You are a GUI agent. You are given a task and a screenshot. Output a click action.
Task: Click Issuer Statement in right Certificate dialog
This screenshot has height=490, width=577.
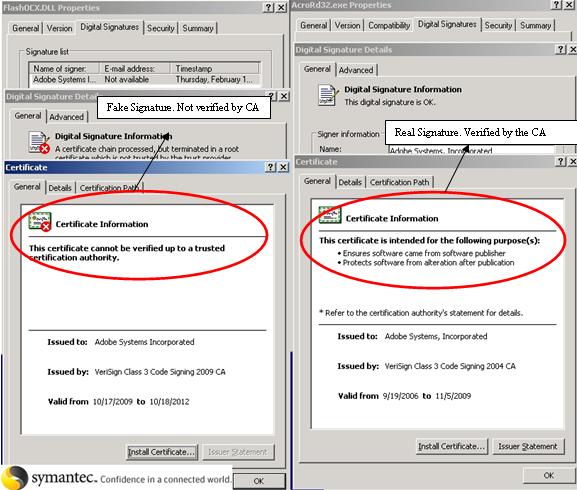point(528,447)
